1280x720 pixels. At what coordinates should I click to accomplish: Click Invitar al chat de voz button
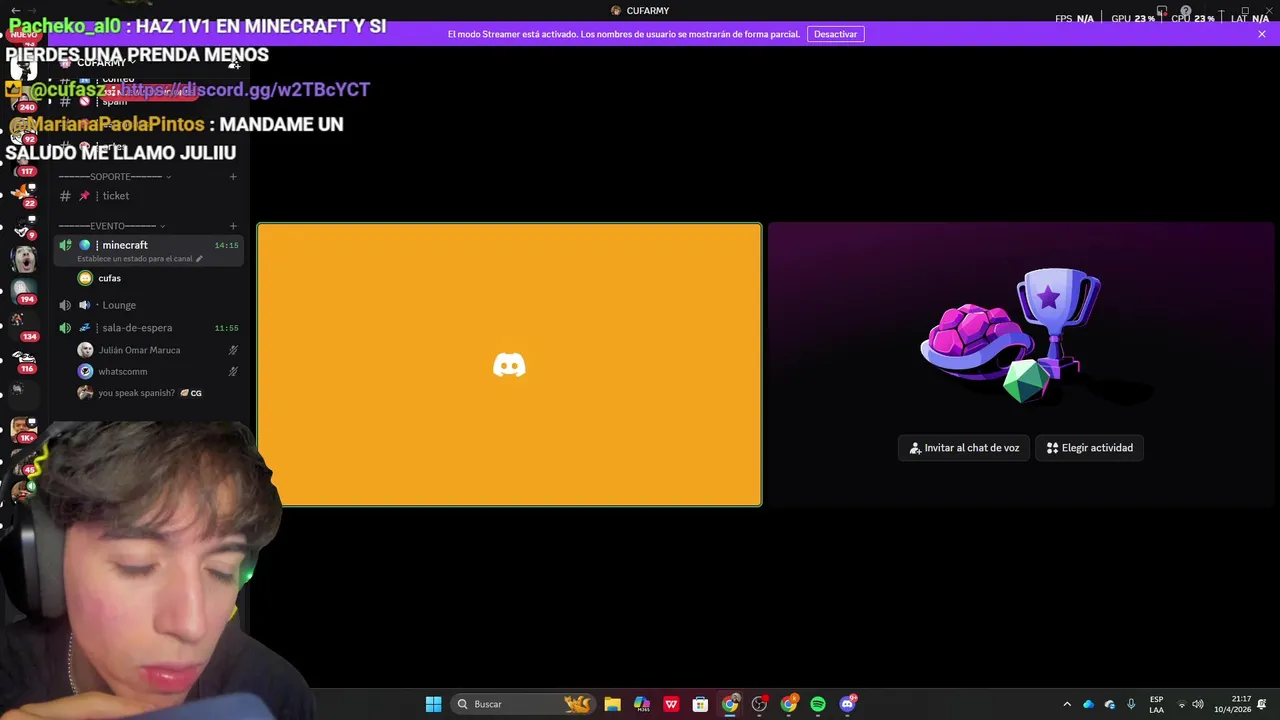[x=964, y=448]
